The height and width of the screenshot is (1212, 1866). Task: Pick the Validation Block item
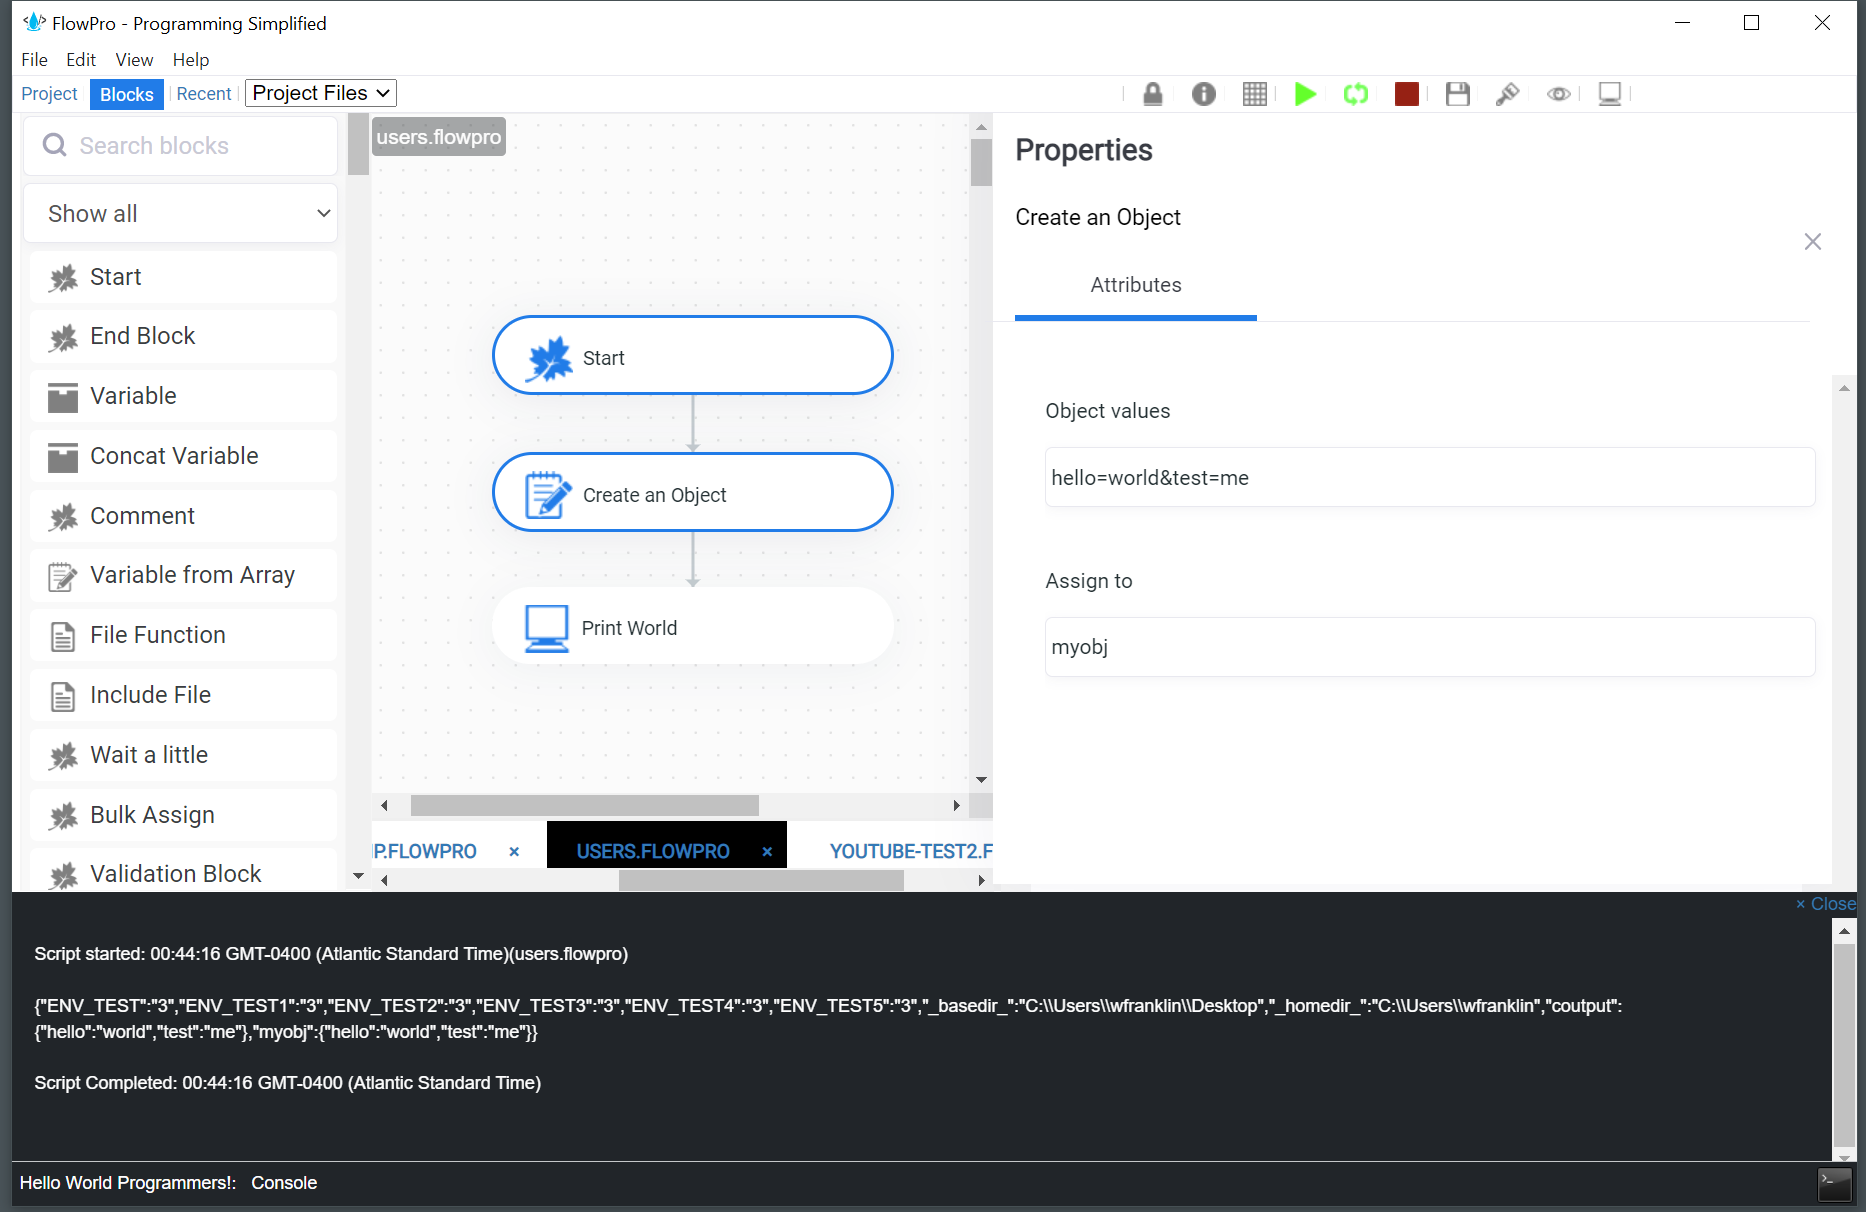[x=183, y=872]
